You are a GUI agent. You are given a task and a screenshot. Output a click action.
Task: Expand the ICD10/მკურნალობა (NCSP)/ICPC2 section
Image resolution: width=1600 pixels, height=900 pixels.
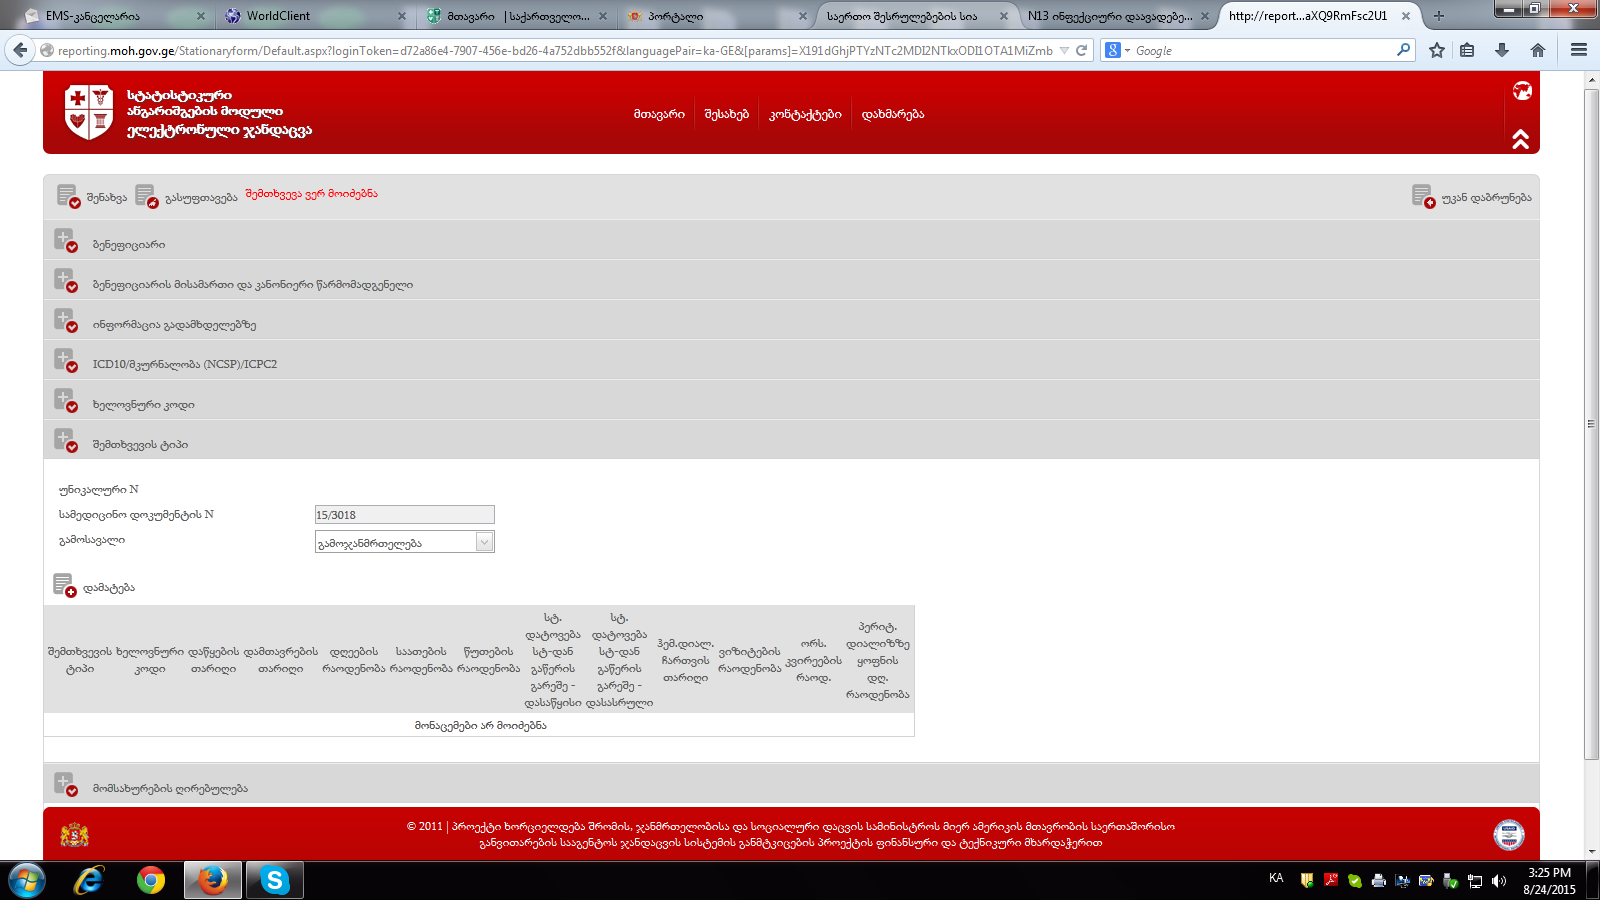pos(65,361)
